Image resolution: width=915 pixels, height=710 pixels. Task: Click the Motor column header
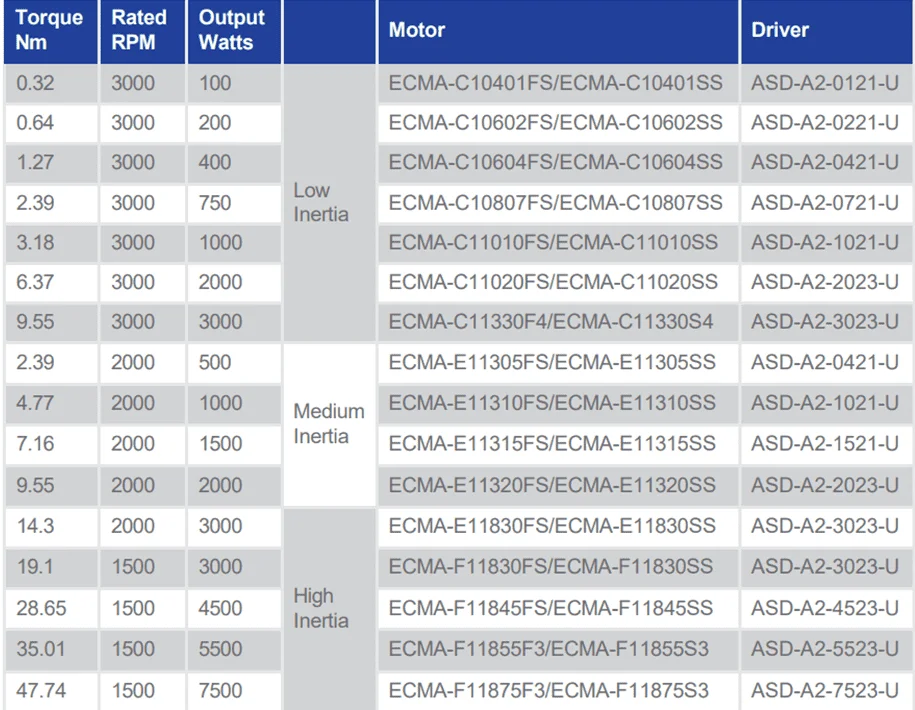coord(558,31)
